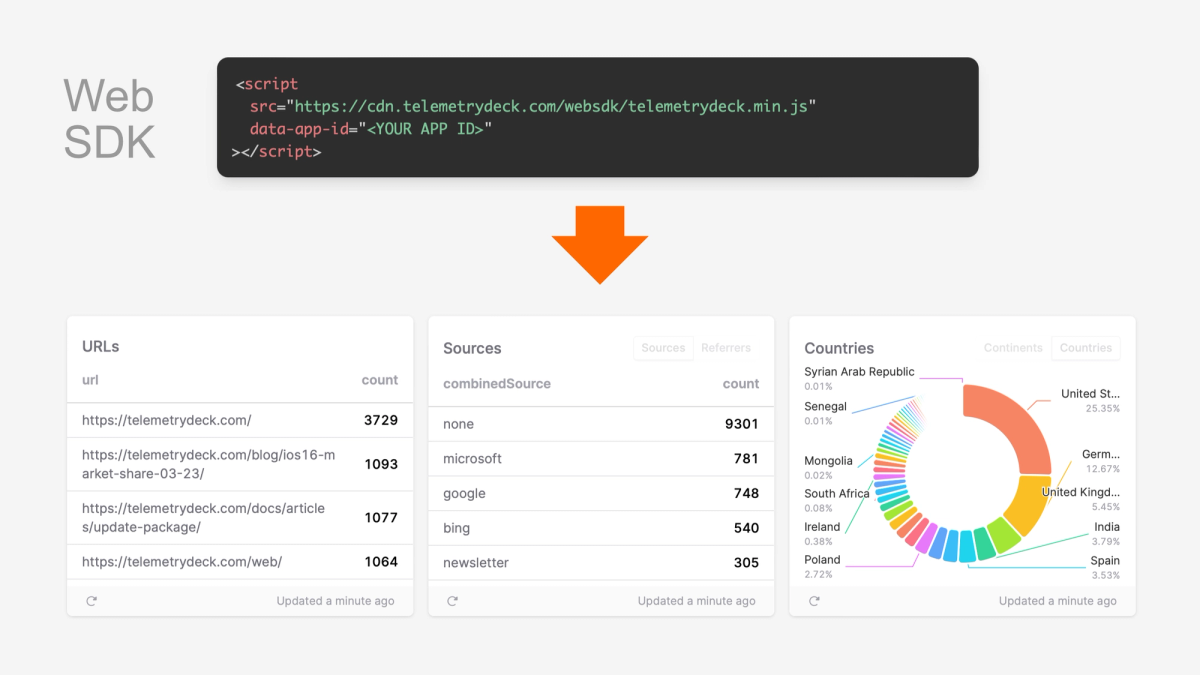Screen dimensions: 1200x675
Task: Refresh the Sources panel data
Action: click(x=452, y=600)
